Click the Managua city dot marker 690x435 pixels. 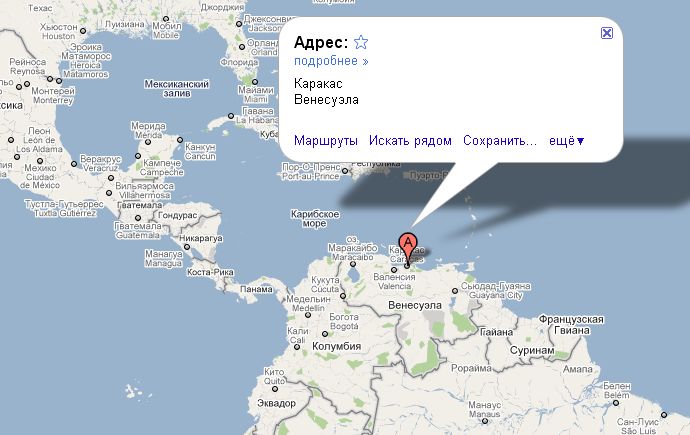coord(187,247)
